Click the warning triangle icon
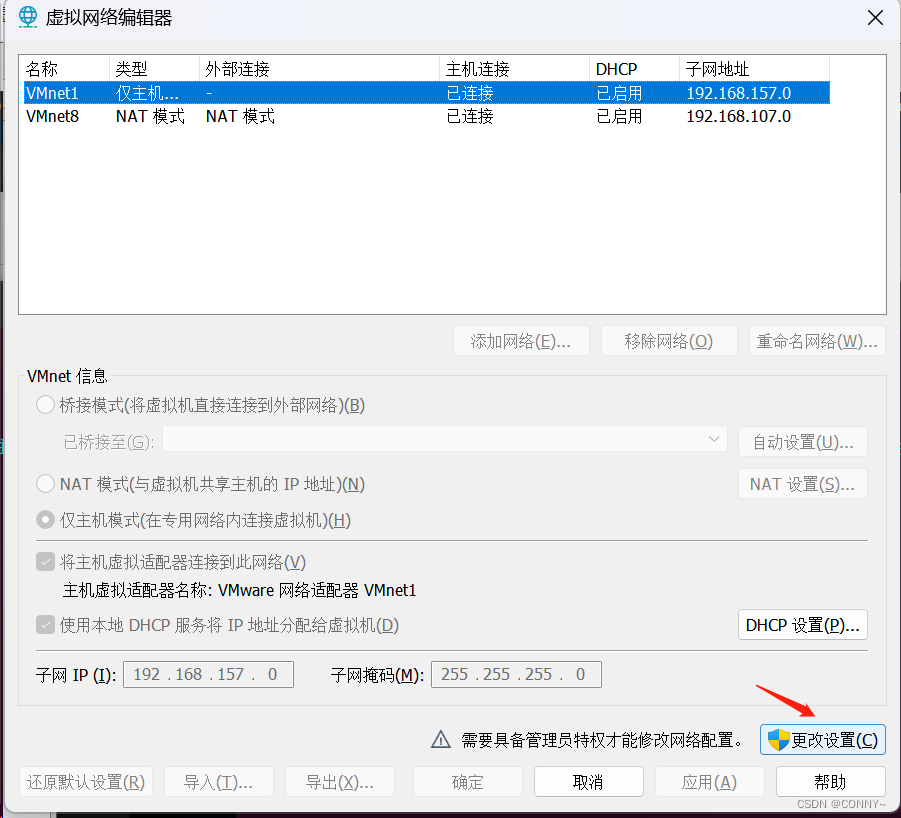Viewport: 901px width, 818px height. (441, 739)
